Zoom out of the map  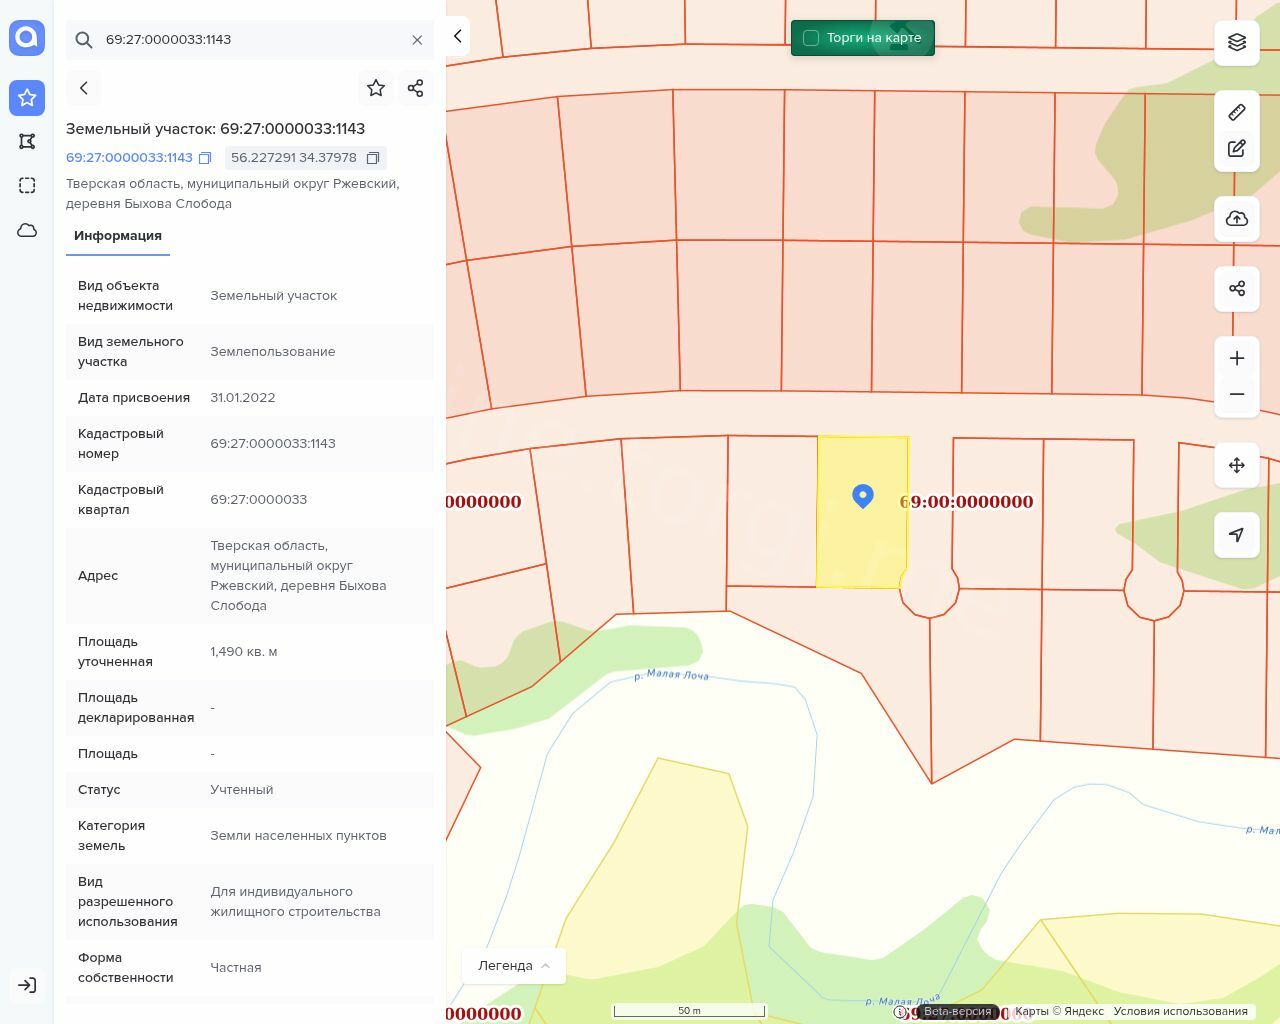pos(1237,394)
